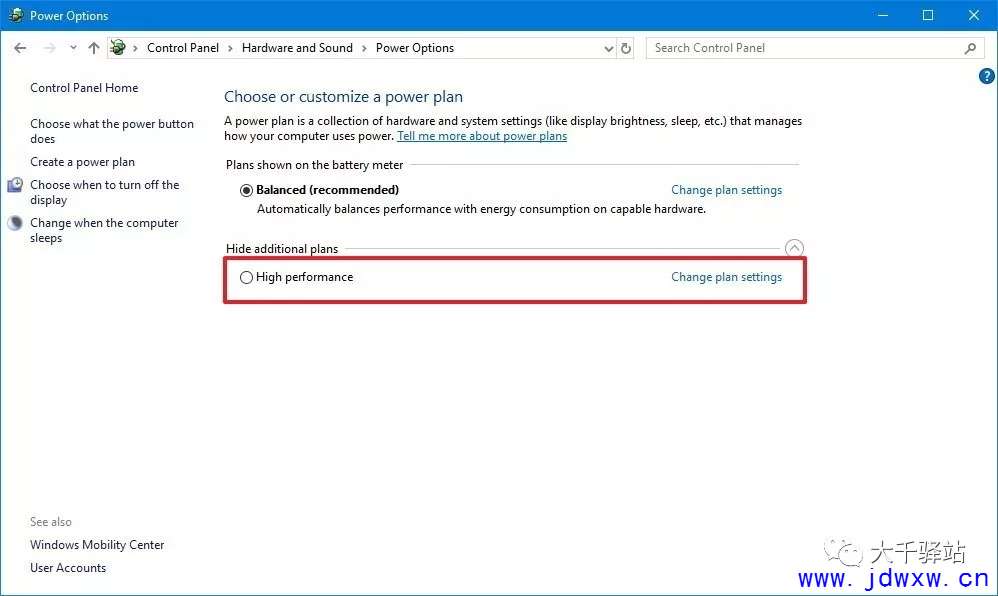Open help with the question mark icon
The width and height of the screenshot is (998, 596).
pos(987,76)
